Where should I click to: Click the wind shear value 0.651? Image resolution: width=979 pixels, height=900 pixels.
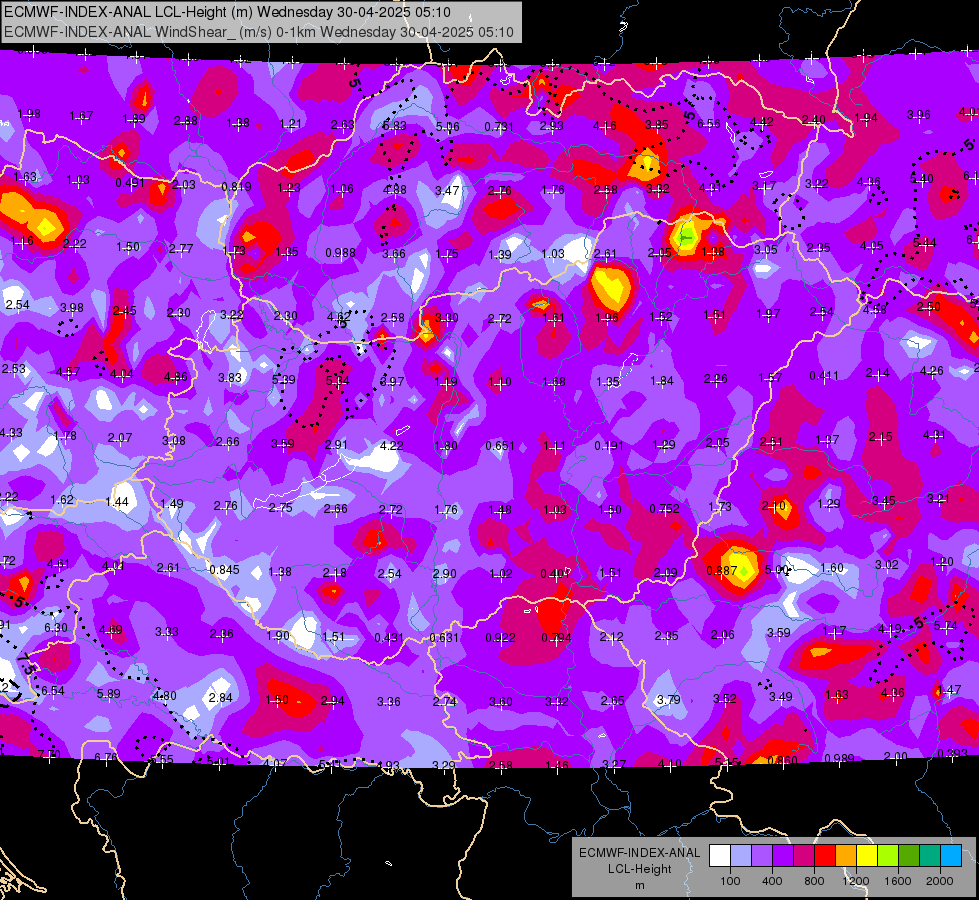point(500,445)
